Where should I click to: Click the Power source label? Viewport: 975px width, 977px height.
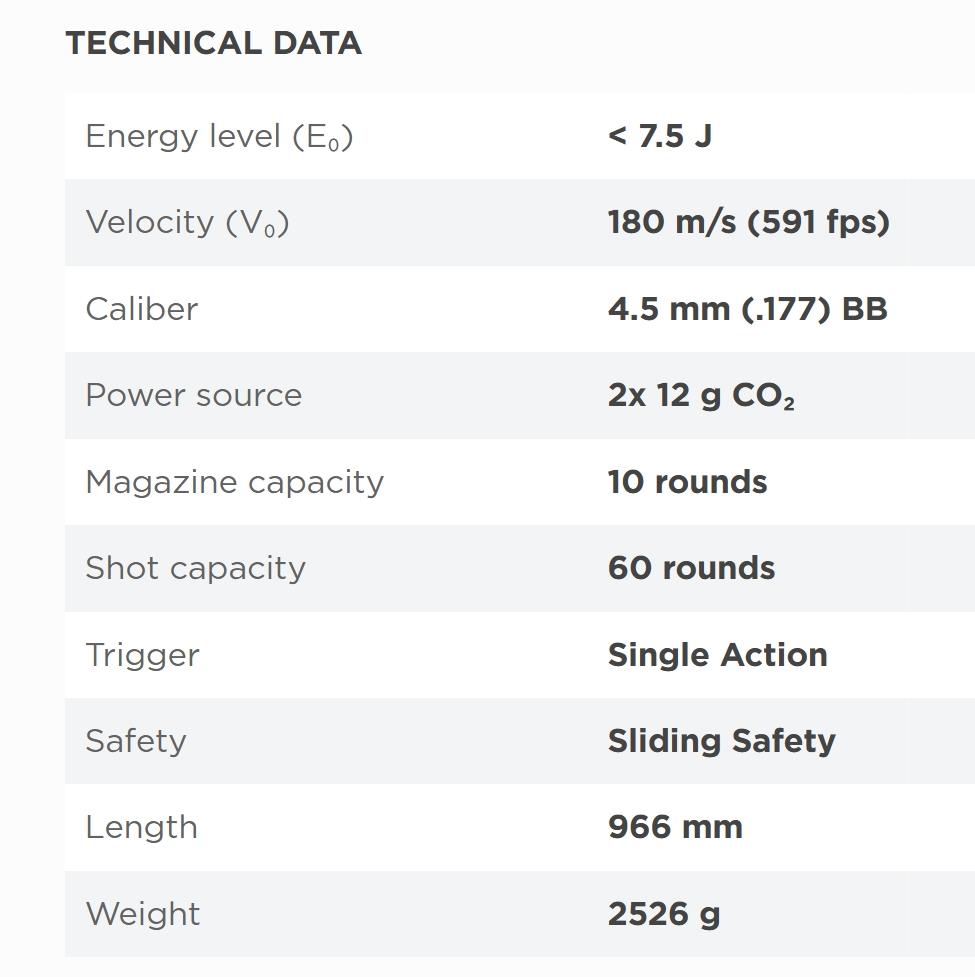pos(193,395)
